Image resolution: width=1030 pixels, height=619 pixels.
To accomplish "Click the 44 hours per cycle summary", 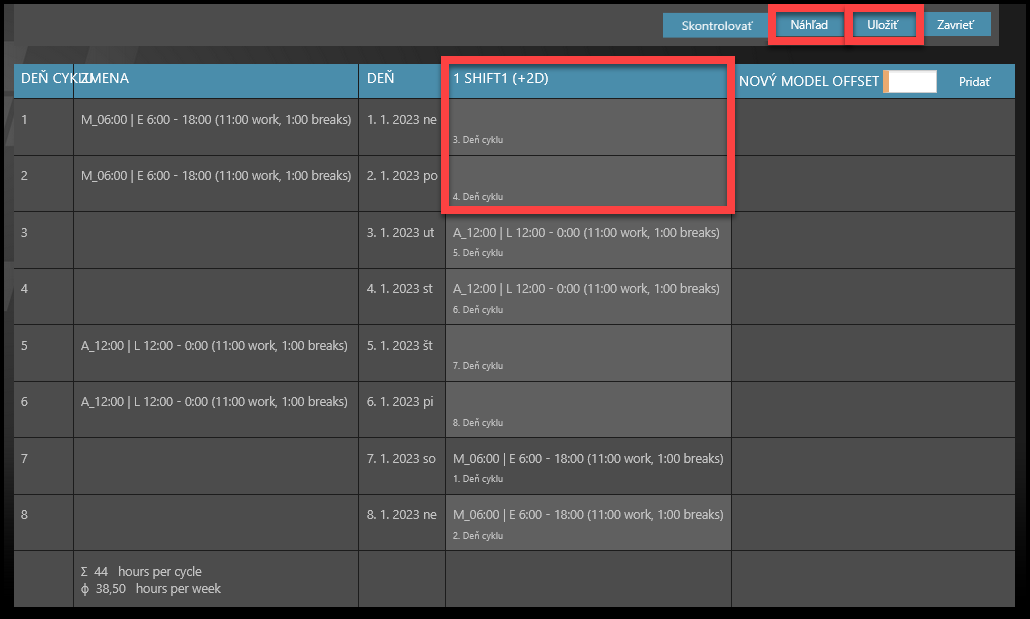I will tap(141, 572).
